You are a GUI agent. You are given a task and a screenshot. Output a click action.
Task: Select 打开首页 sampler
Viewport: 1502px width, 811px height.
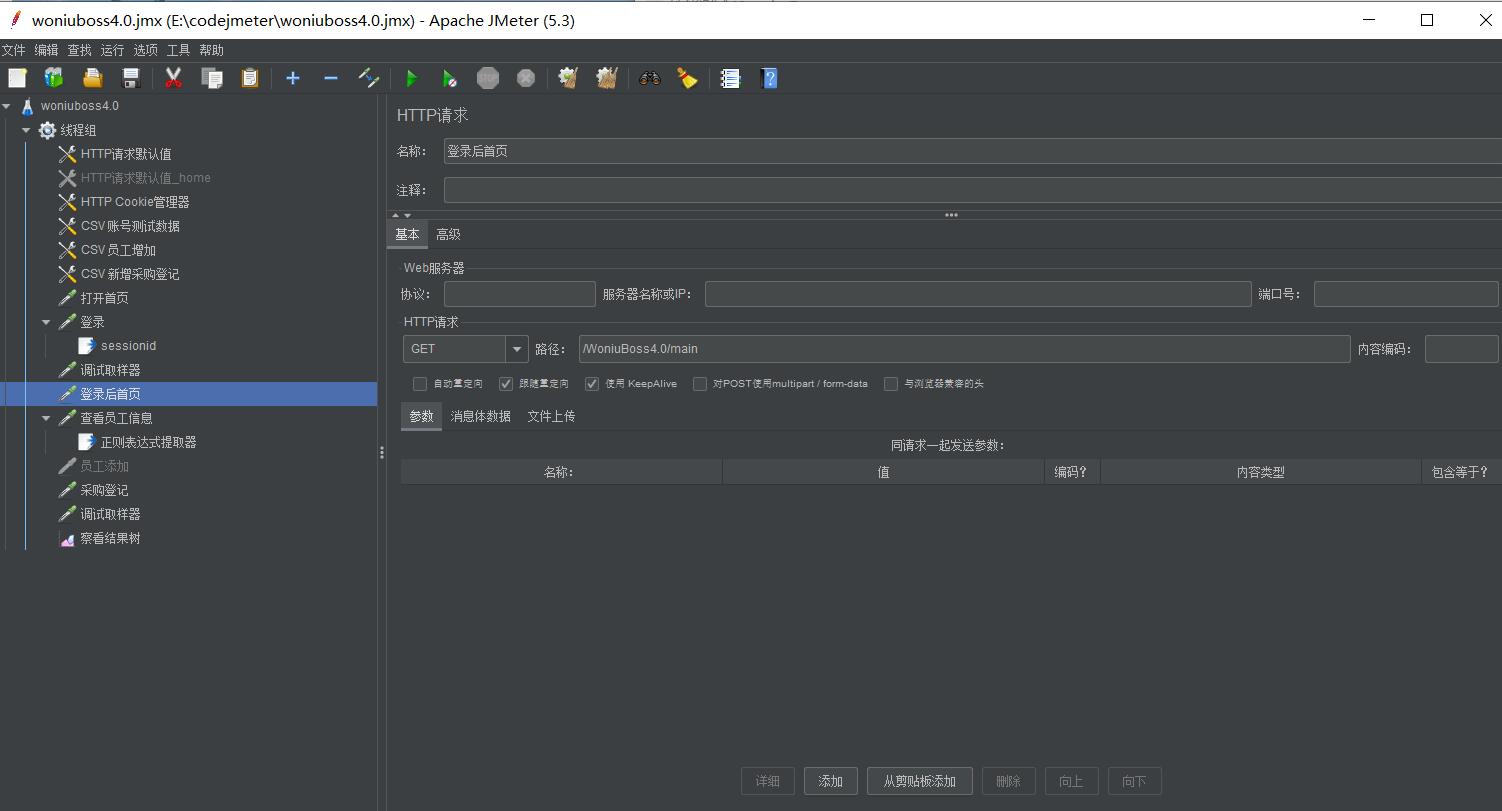(x=104, y=298)
